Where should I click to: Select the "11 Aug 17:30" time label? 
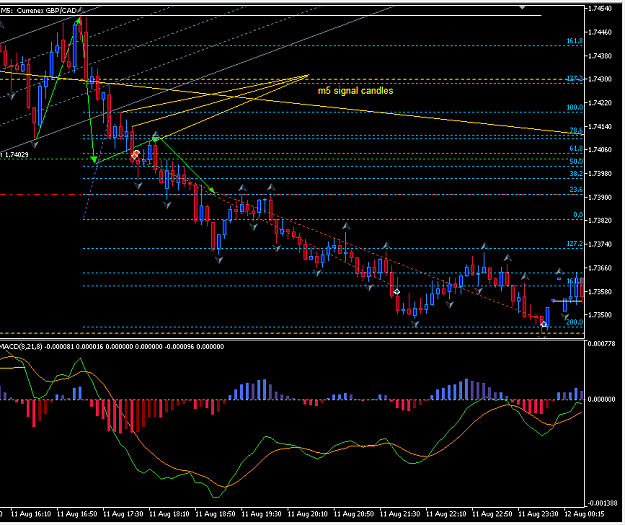pyautogui.click(x=123, y=514)
